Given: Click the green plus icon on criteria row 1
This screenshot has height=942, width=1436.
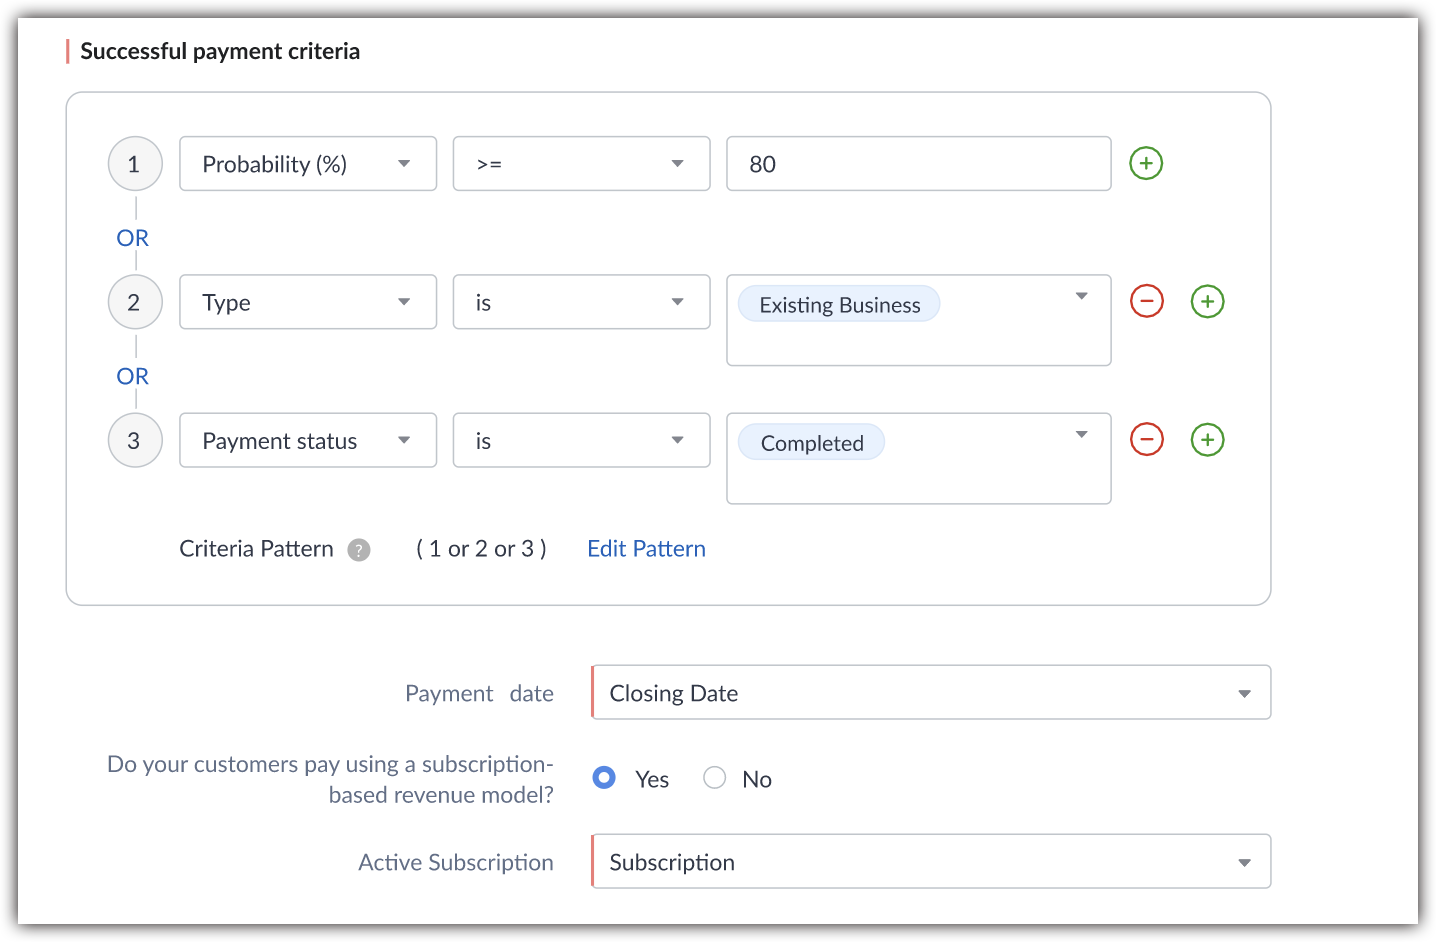Looking at the screenshot, I should tap(1146, 163).
